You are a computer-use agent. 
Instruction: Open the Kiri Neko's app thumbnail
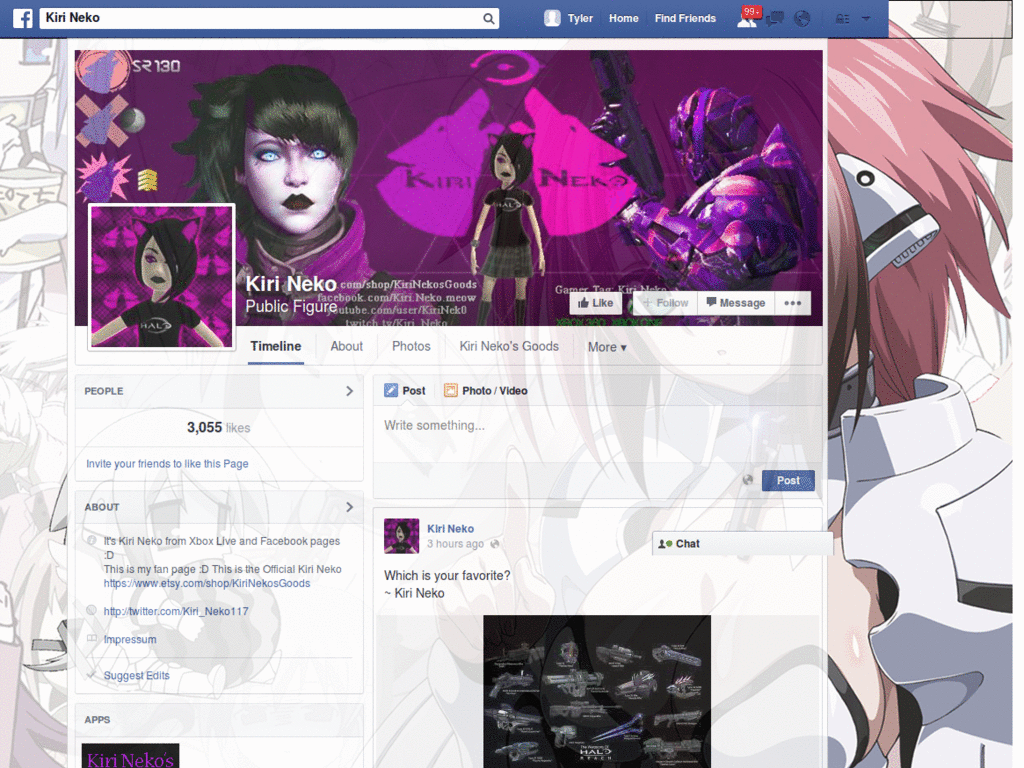(x=130, y=756)
